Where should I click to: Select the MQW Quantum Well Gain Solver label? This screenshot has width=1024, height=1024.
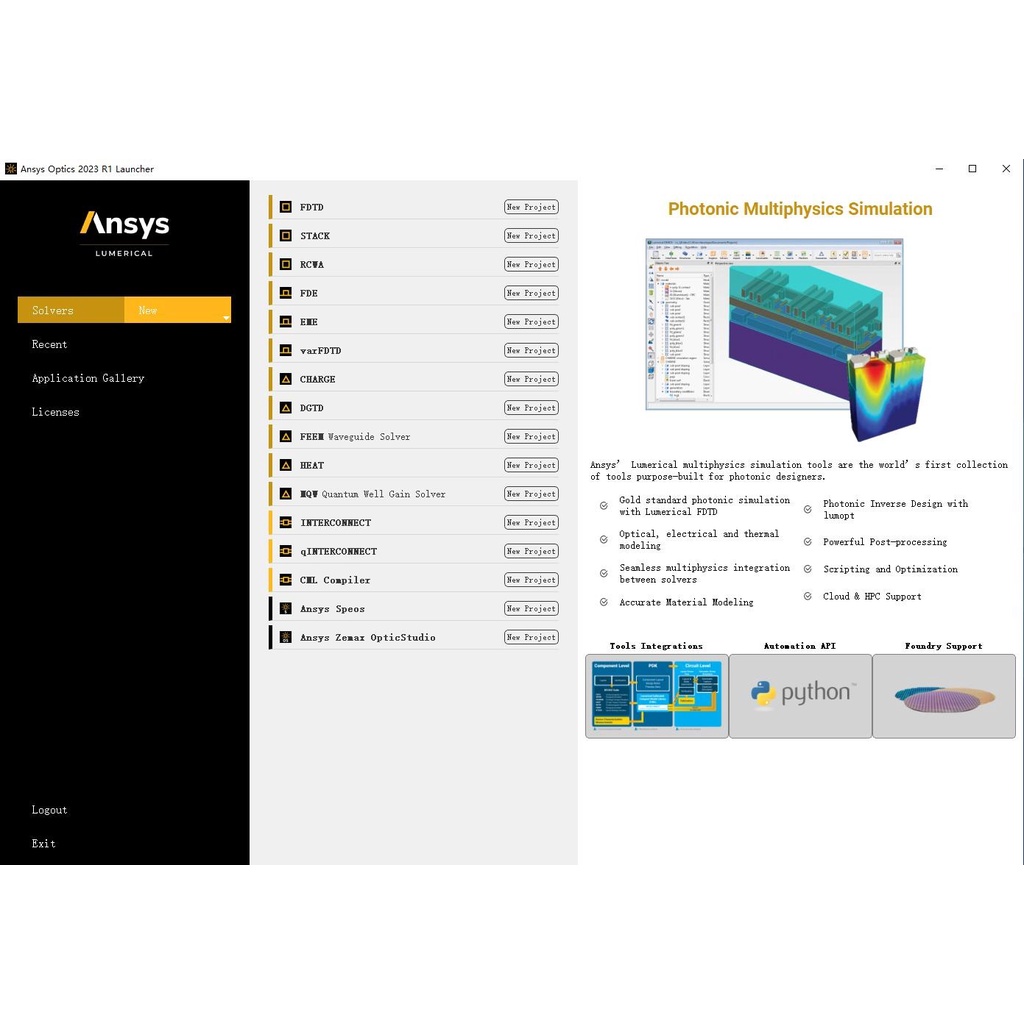[373, 494]
